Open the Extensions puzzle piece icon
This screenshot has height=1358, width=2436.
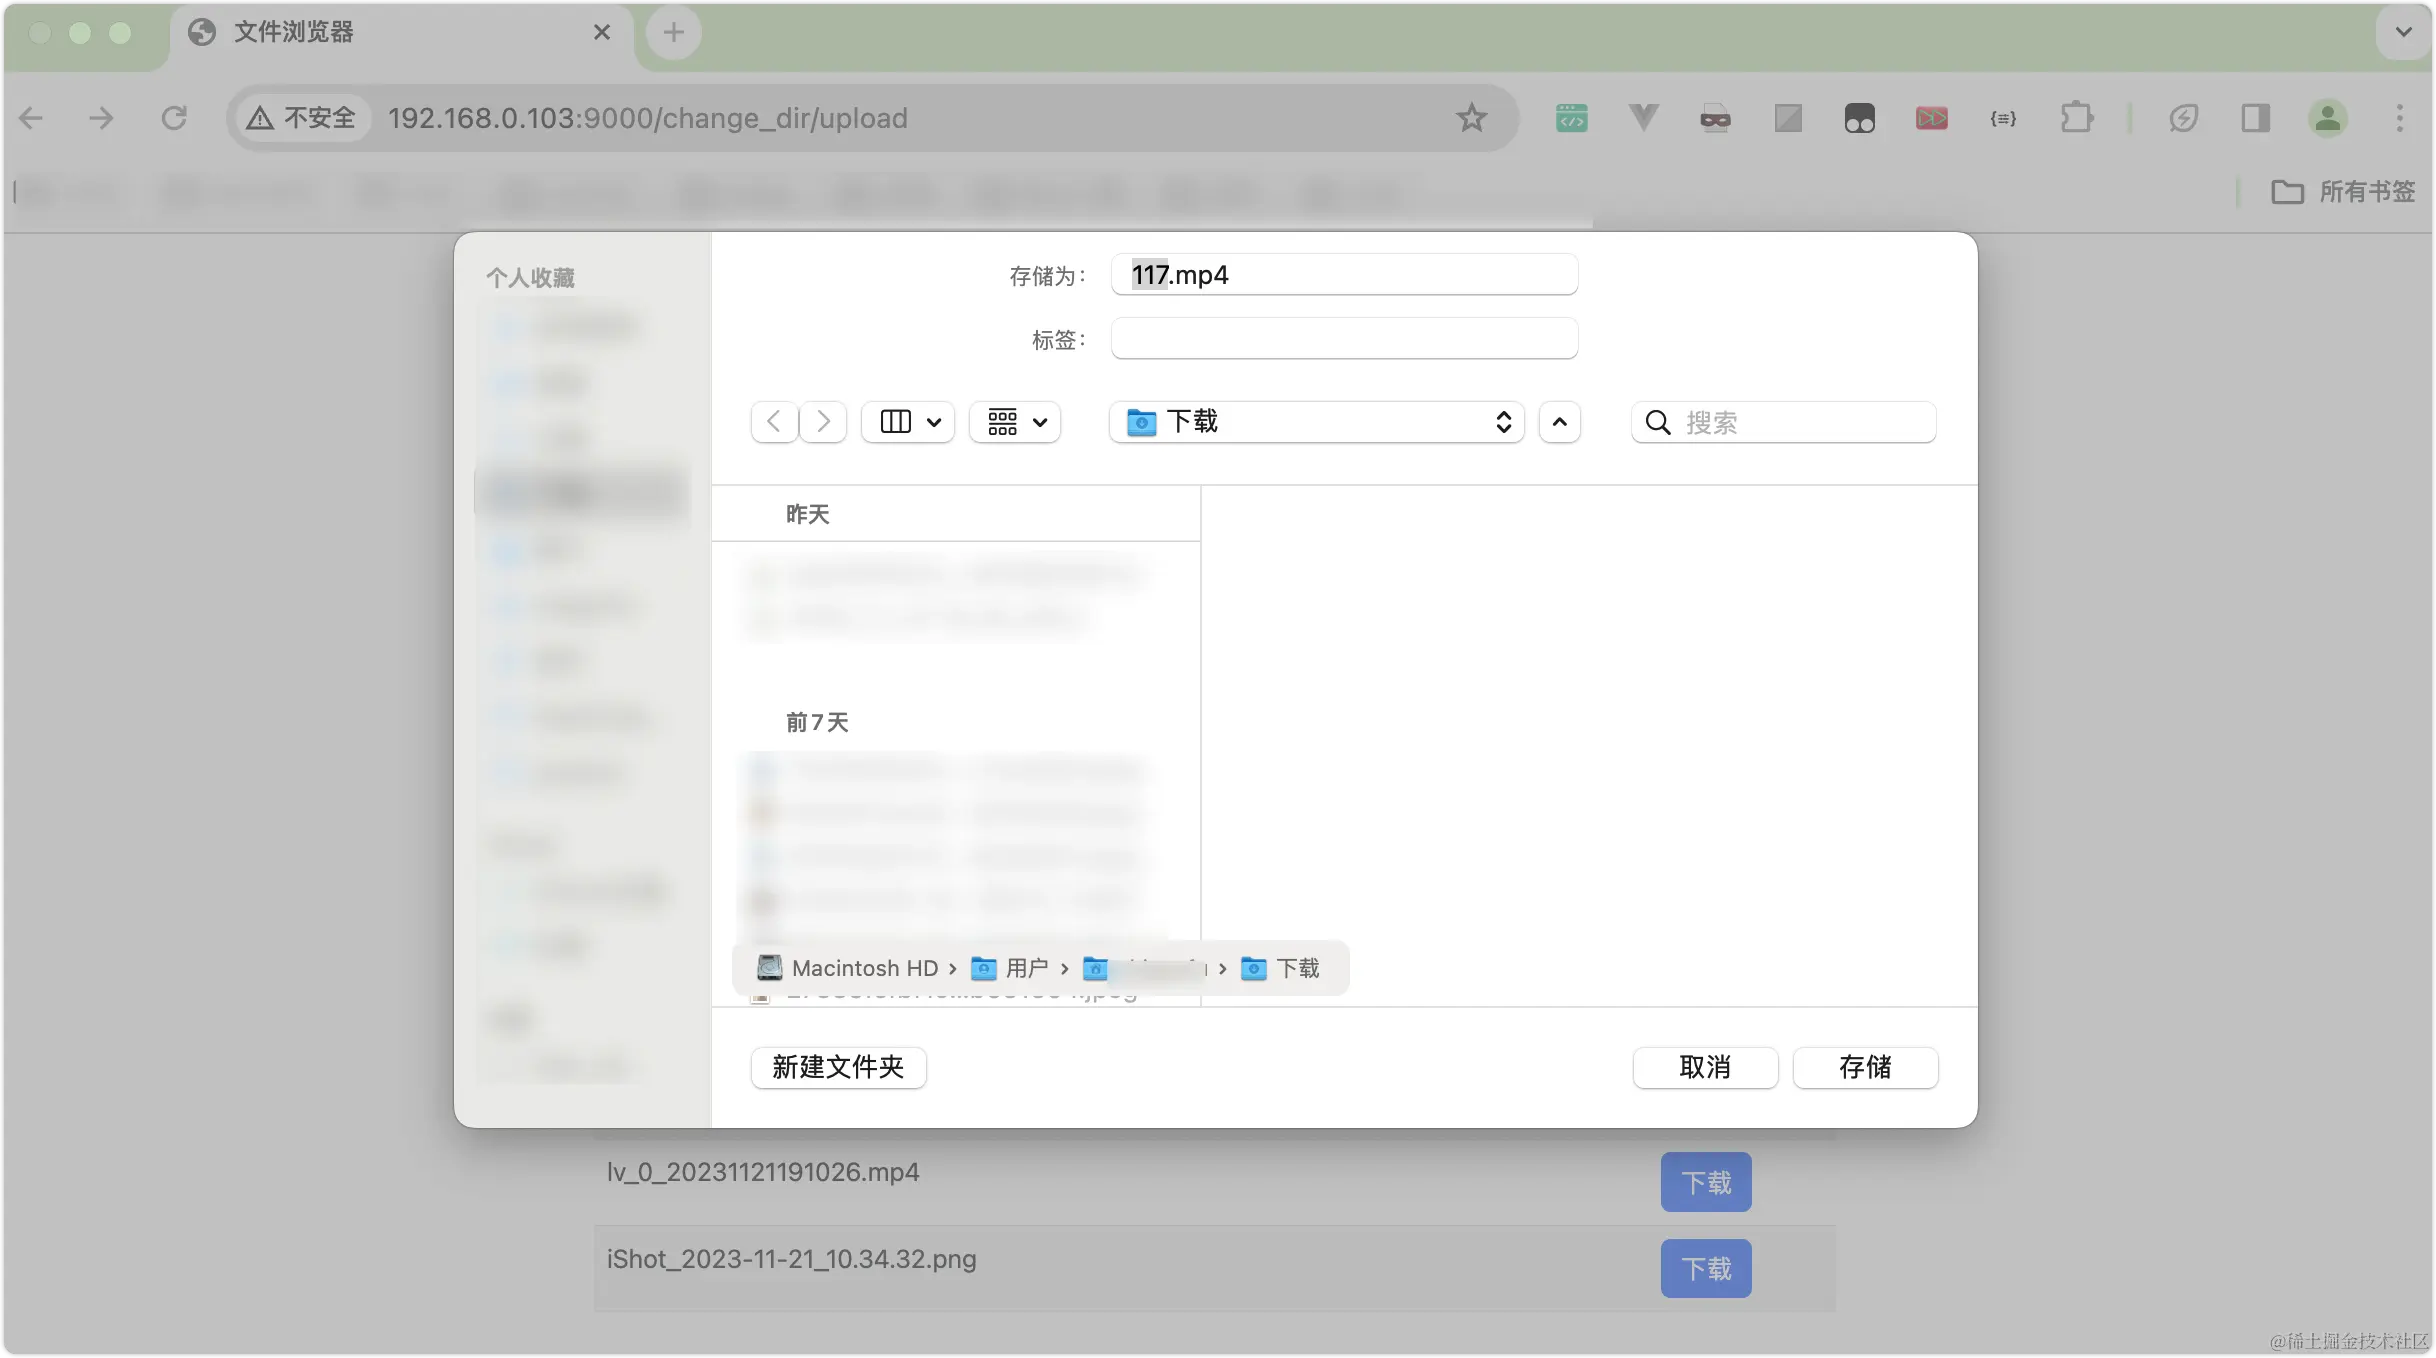click(x=2078, y=117)
